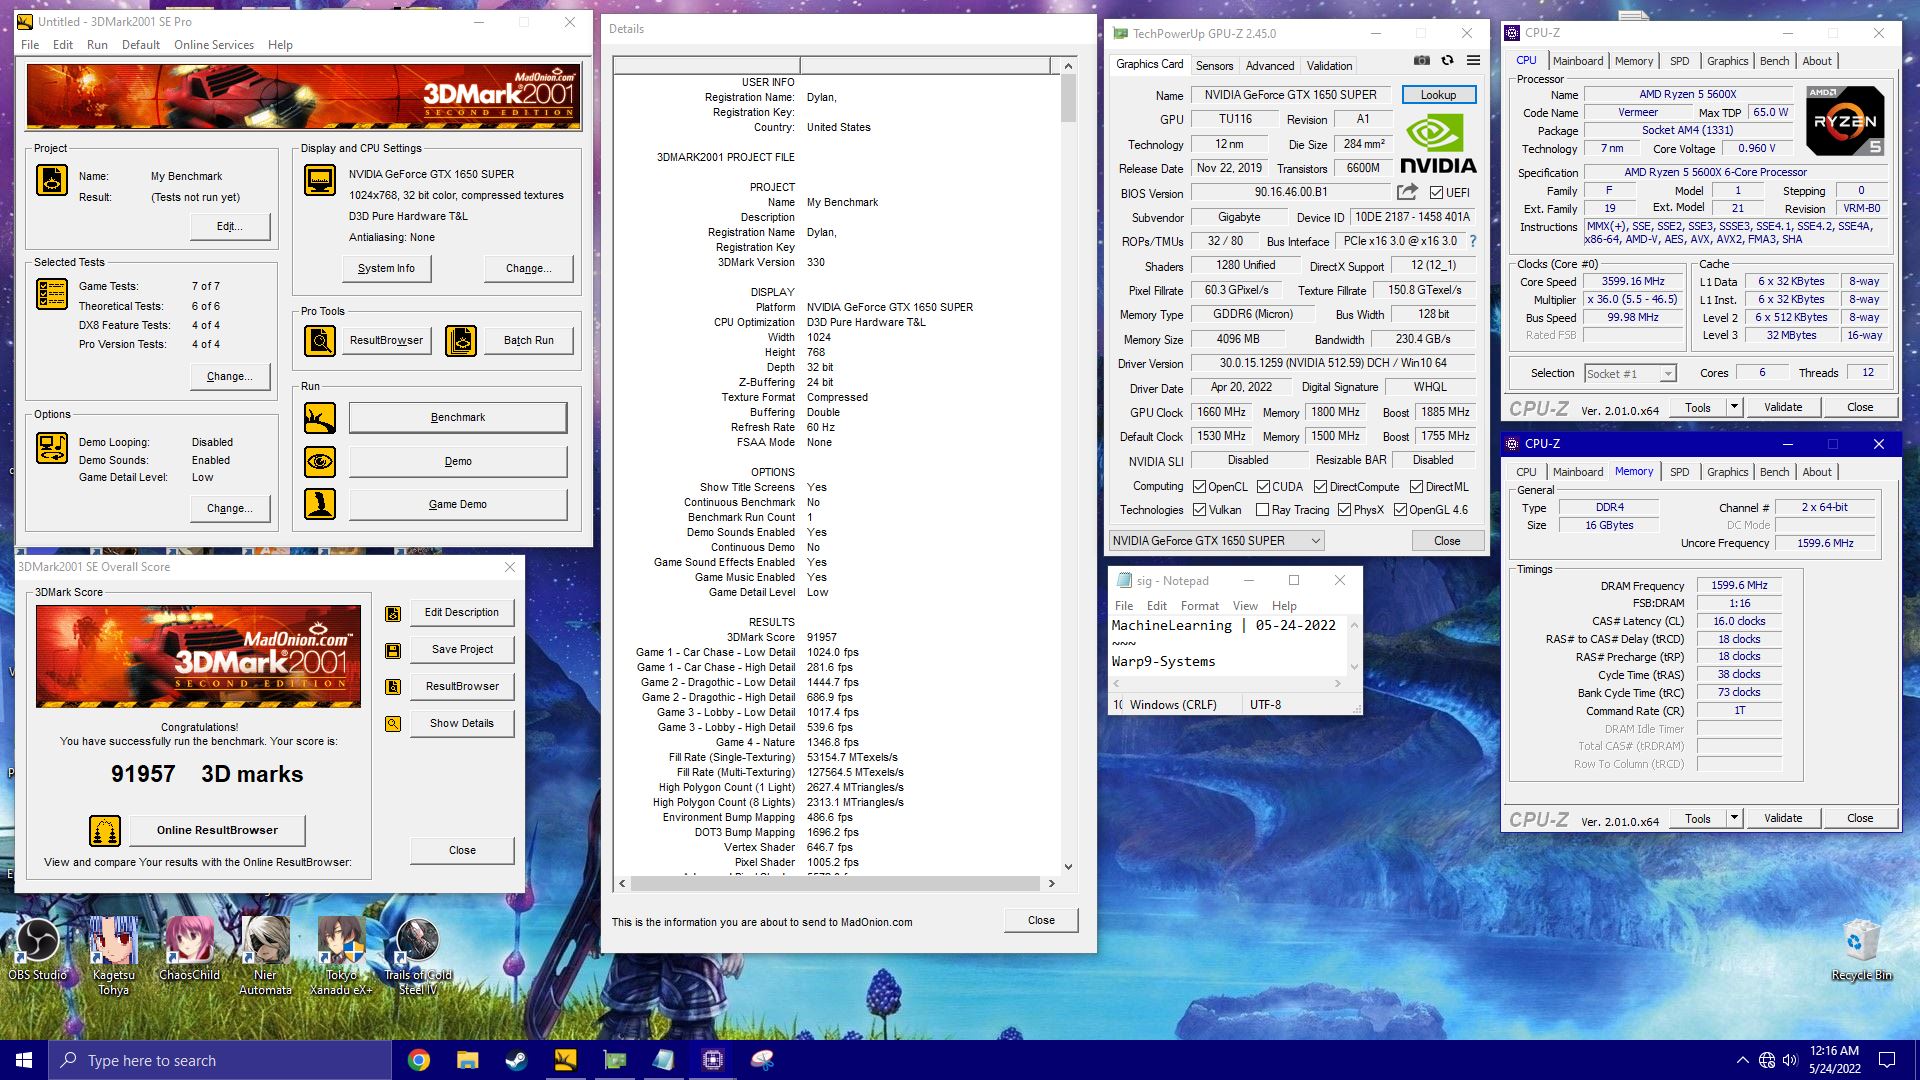Viewport: 1920px width, 1080px height.
Task: Toggle the UEFI checkbox in GPU-Z
Action: coord(1436,193)
